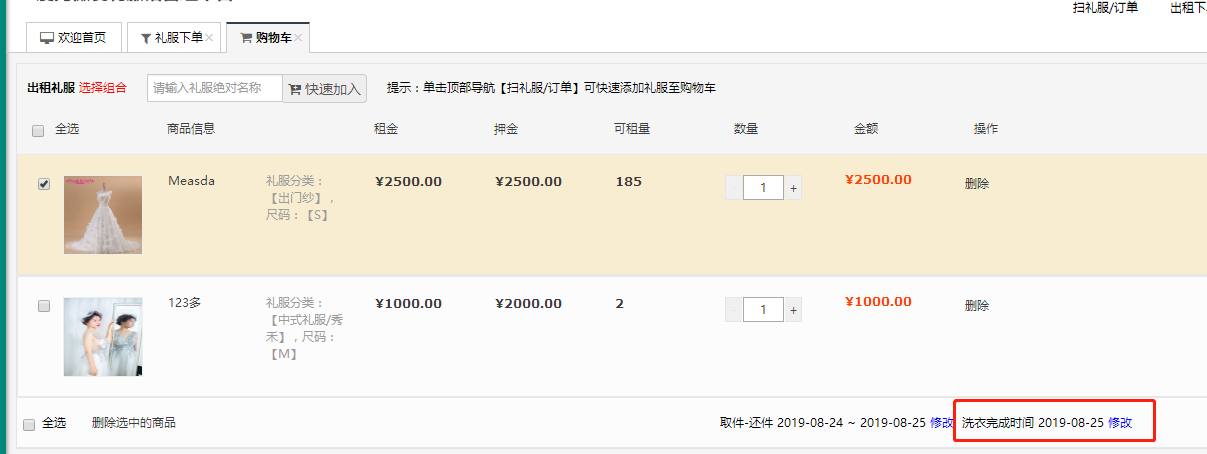This screenshot has width=1207, height=454.
Task: Open the Measda wedding dress thumbnail
Action: [103, 215]
